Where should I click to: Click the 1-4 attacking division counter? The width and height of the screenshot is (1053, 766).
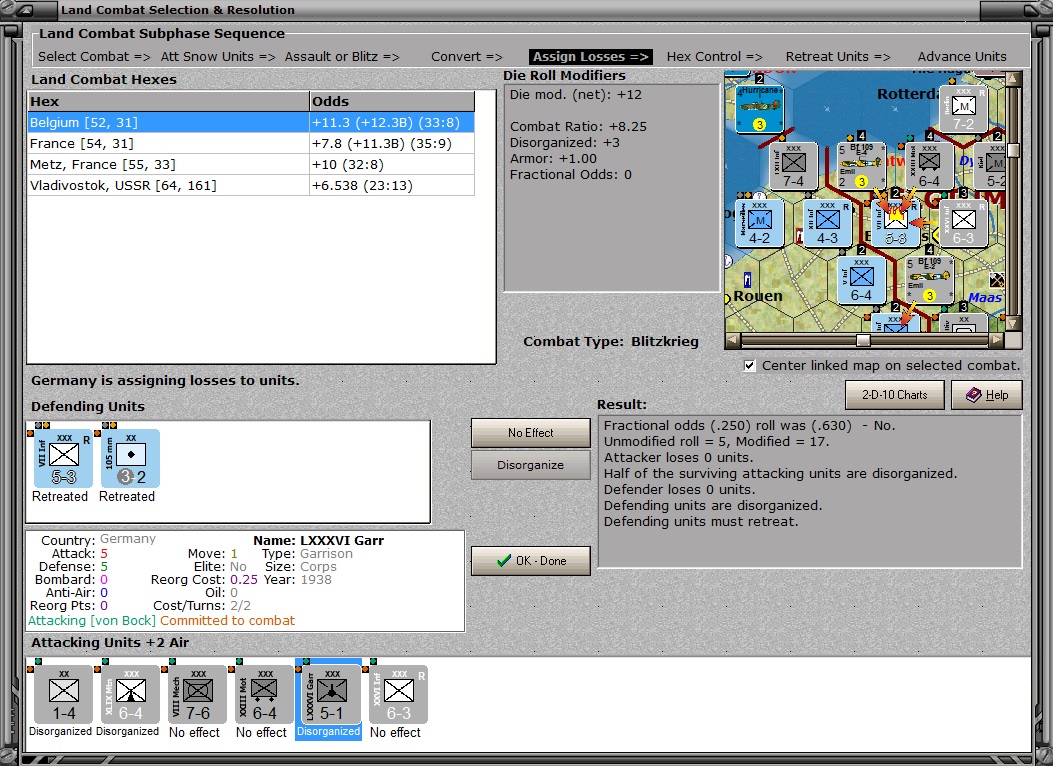tap(64, 694)
